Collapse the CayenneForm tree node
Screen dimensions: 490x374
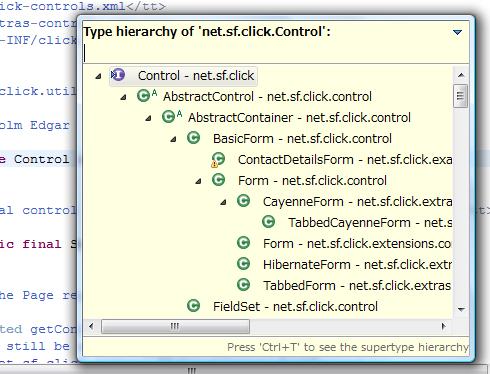(223, 202)
